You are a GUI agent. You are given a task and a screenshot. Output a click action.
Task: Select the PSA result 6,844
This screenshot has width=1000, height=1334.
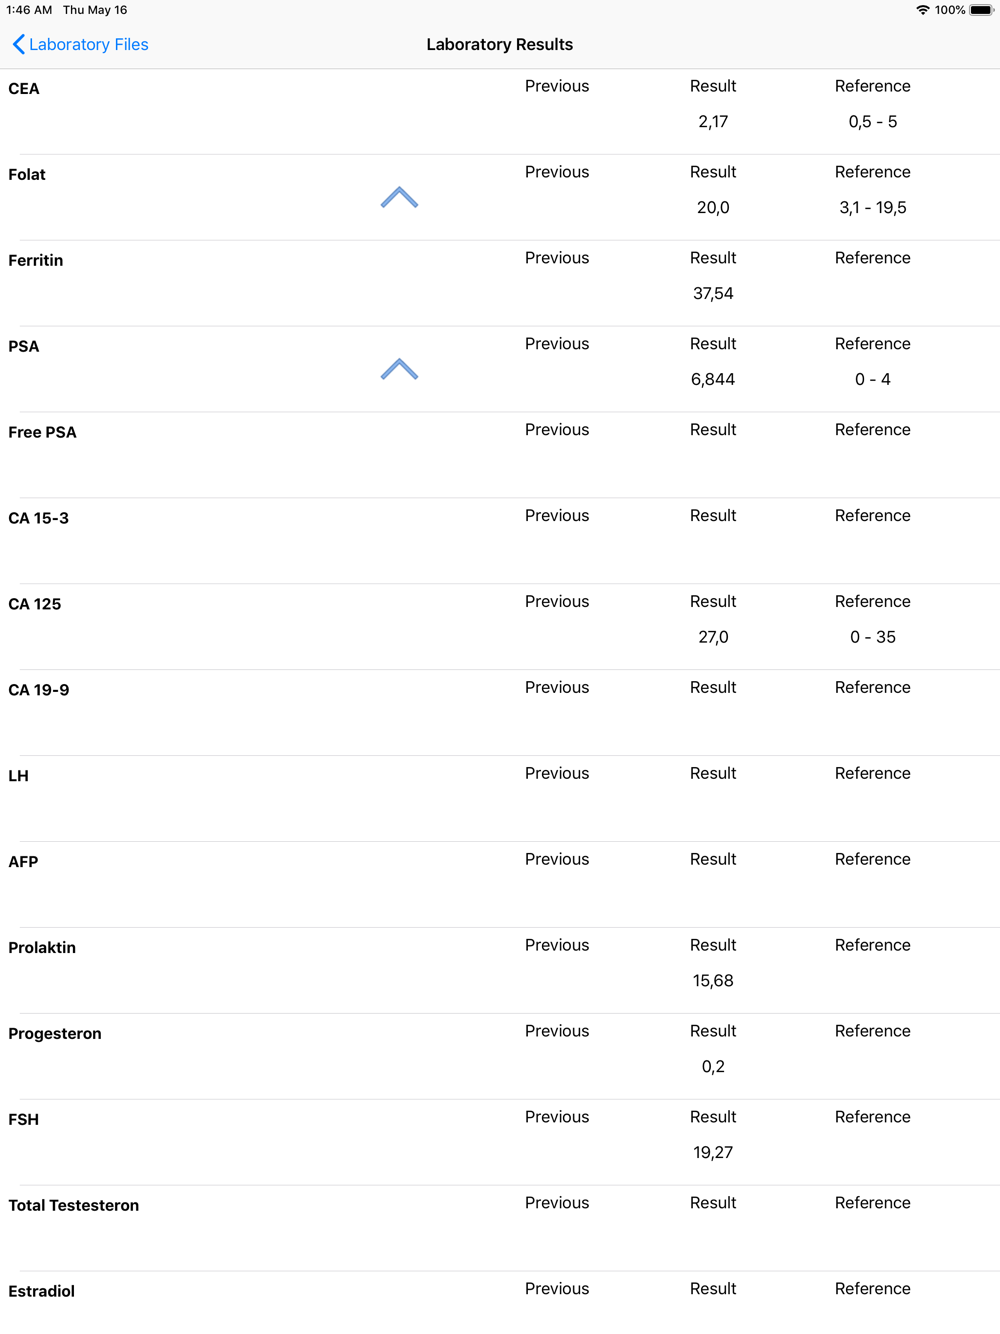coord(713,379)
